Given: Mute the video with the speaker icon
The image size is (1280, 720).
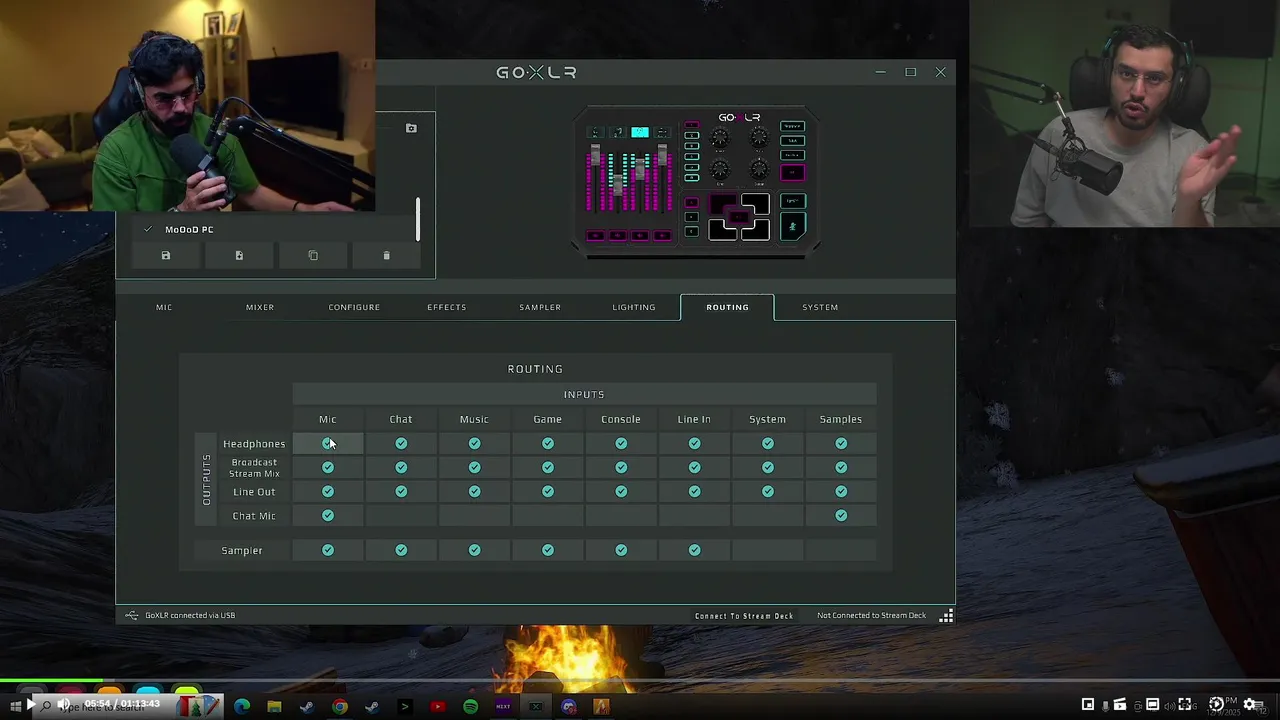Looking at the screenshot, I should click(64, 704).
